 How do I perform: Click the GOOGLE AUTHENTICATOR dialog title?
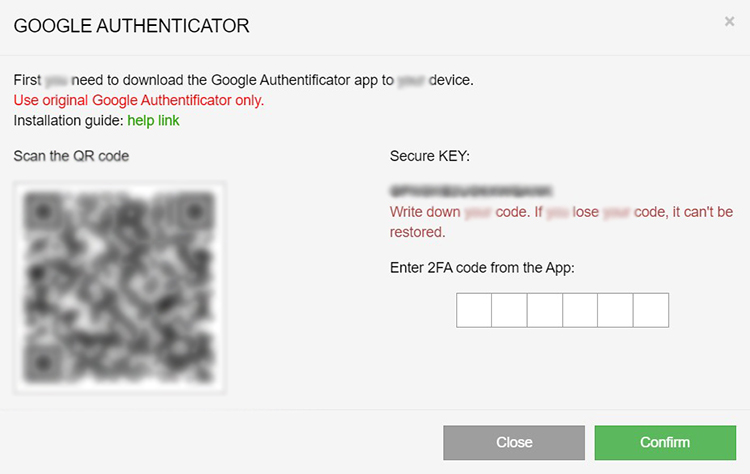pyautogui.click(x=132, y=26)
